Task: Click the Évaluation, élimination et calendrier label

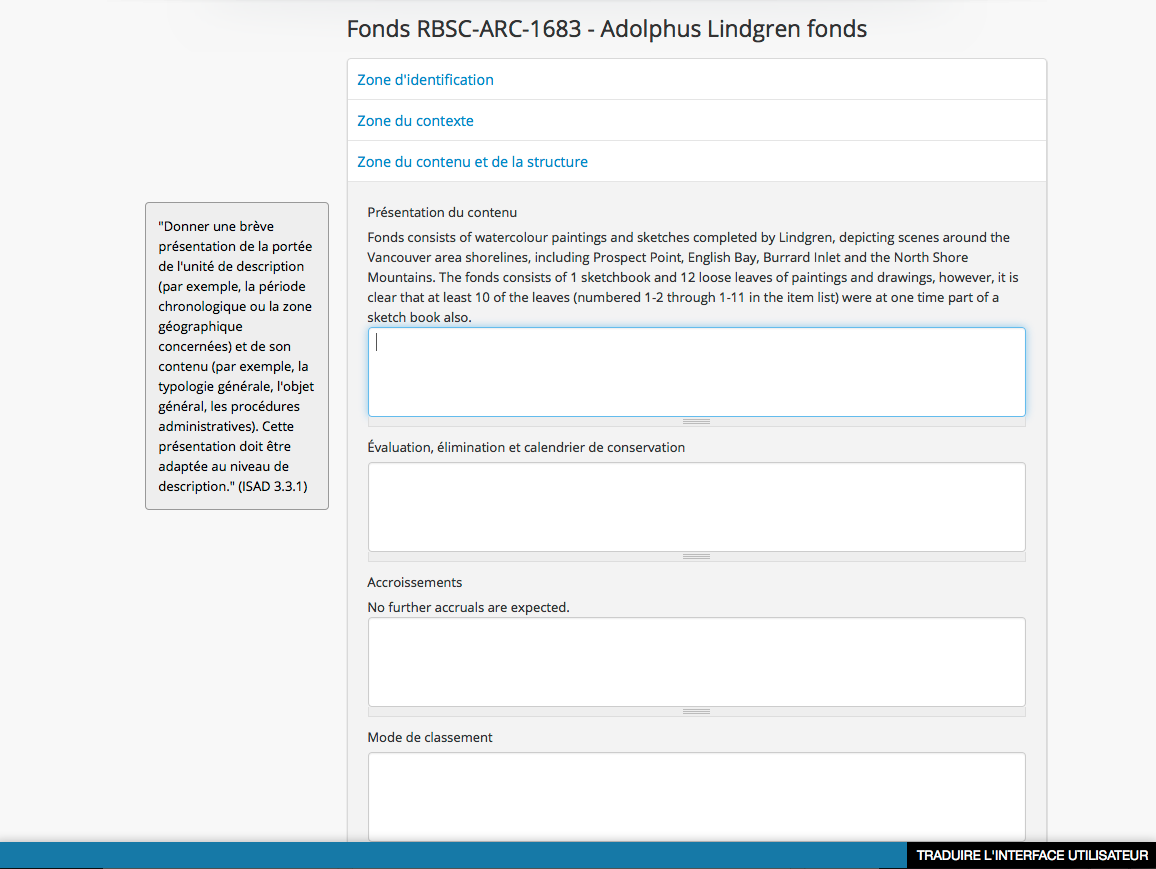Action: tap(526, 447)
